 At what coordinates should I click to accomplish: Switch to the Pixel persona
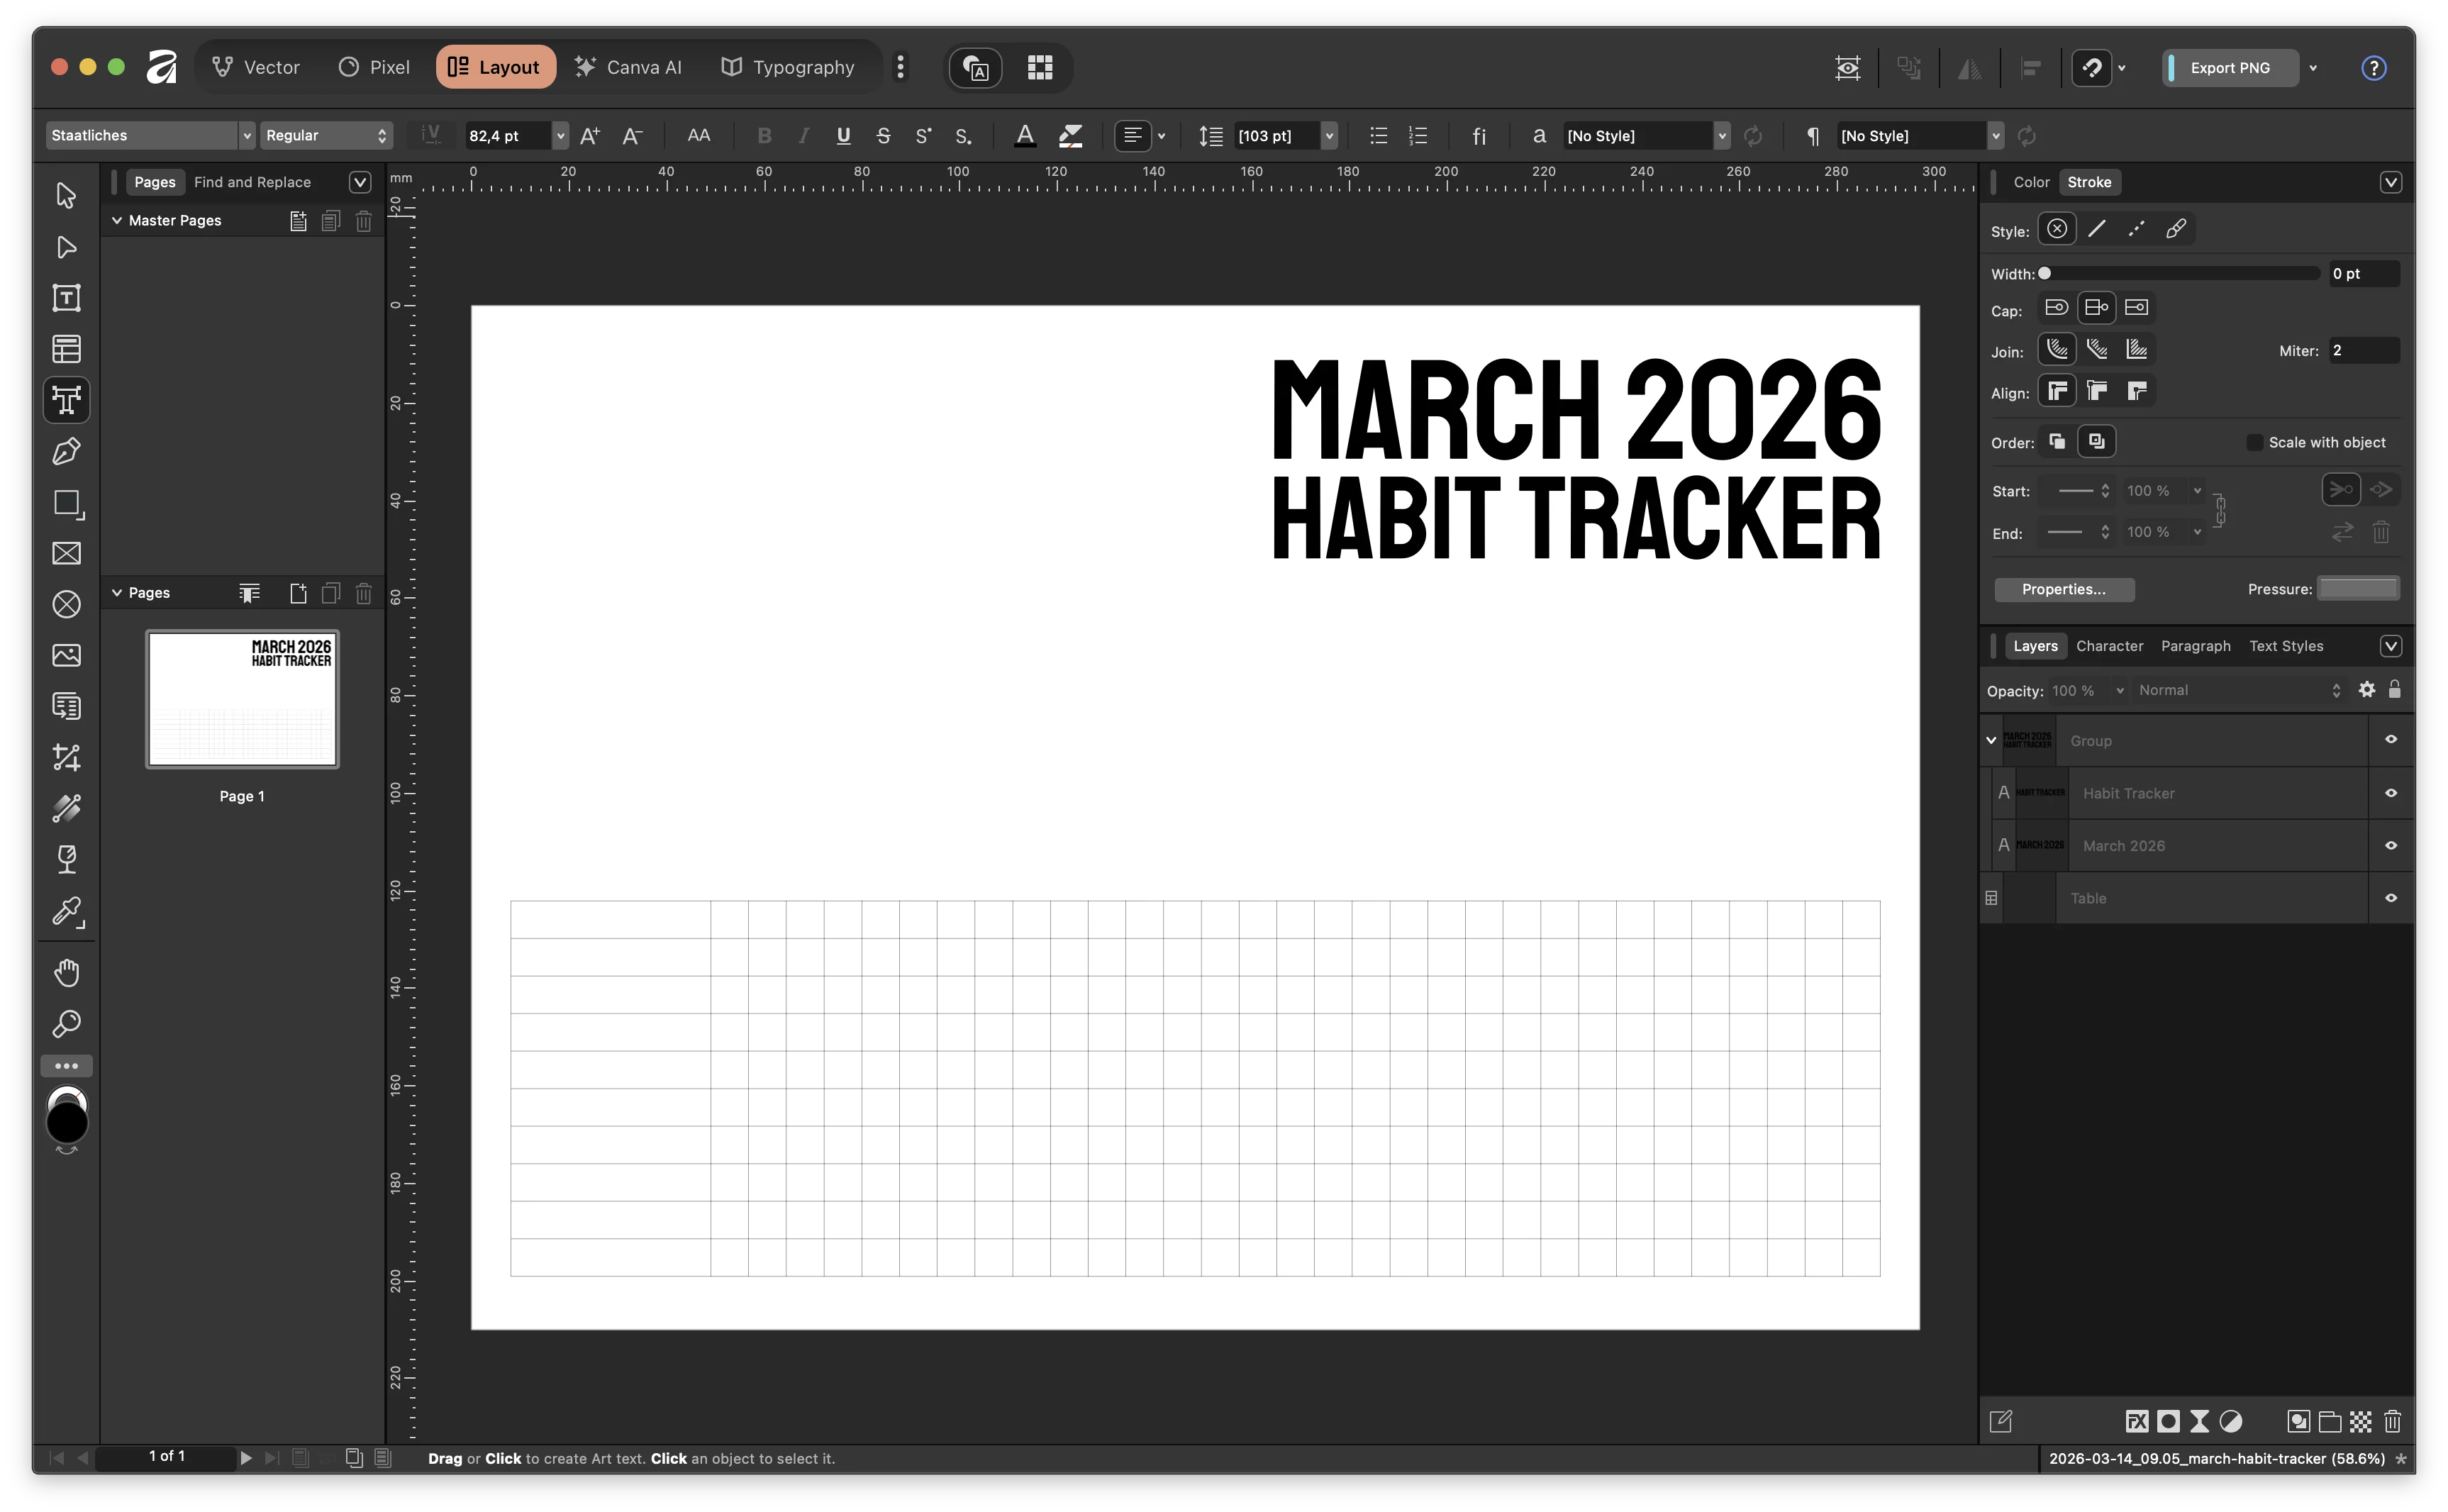coord(374,67)
